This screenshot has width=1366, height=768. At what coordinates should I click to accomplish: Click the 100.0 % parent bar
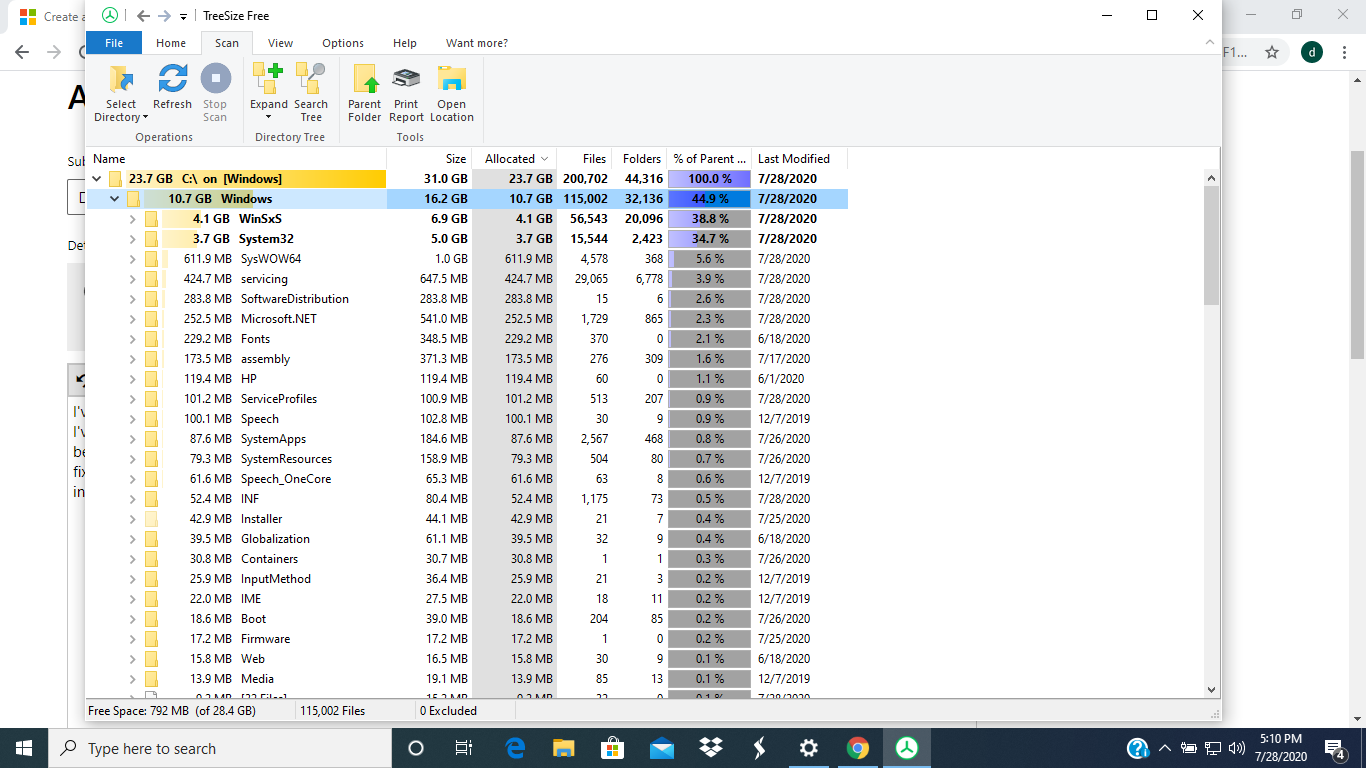(709, 179)
